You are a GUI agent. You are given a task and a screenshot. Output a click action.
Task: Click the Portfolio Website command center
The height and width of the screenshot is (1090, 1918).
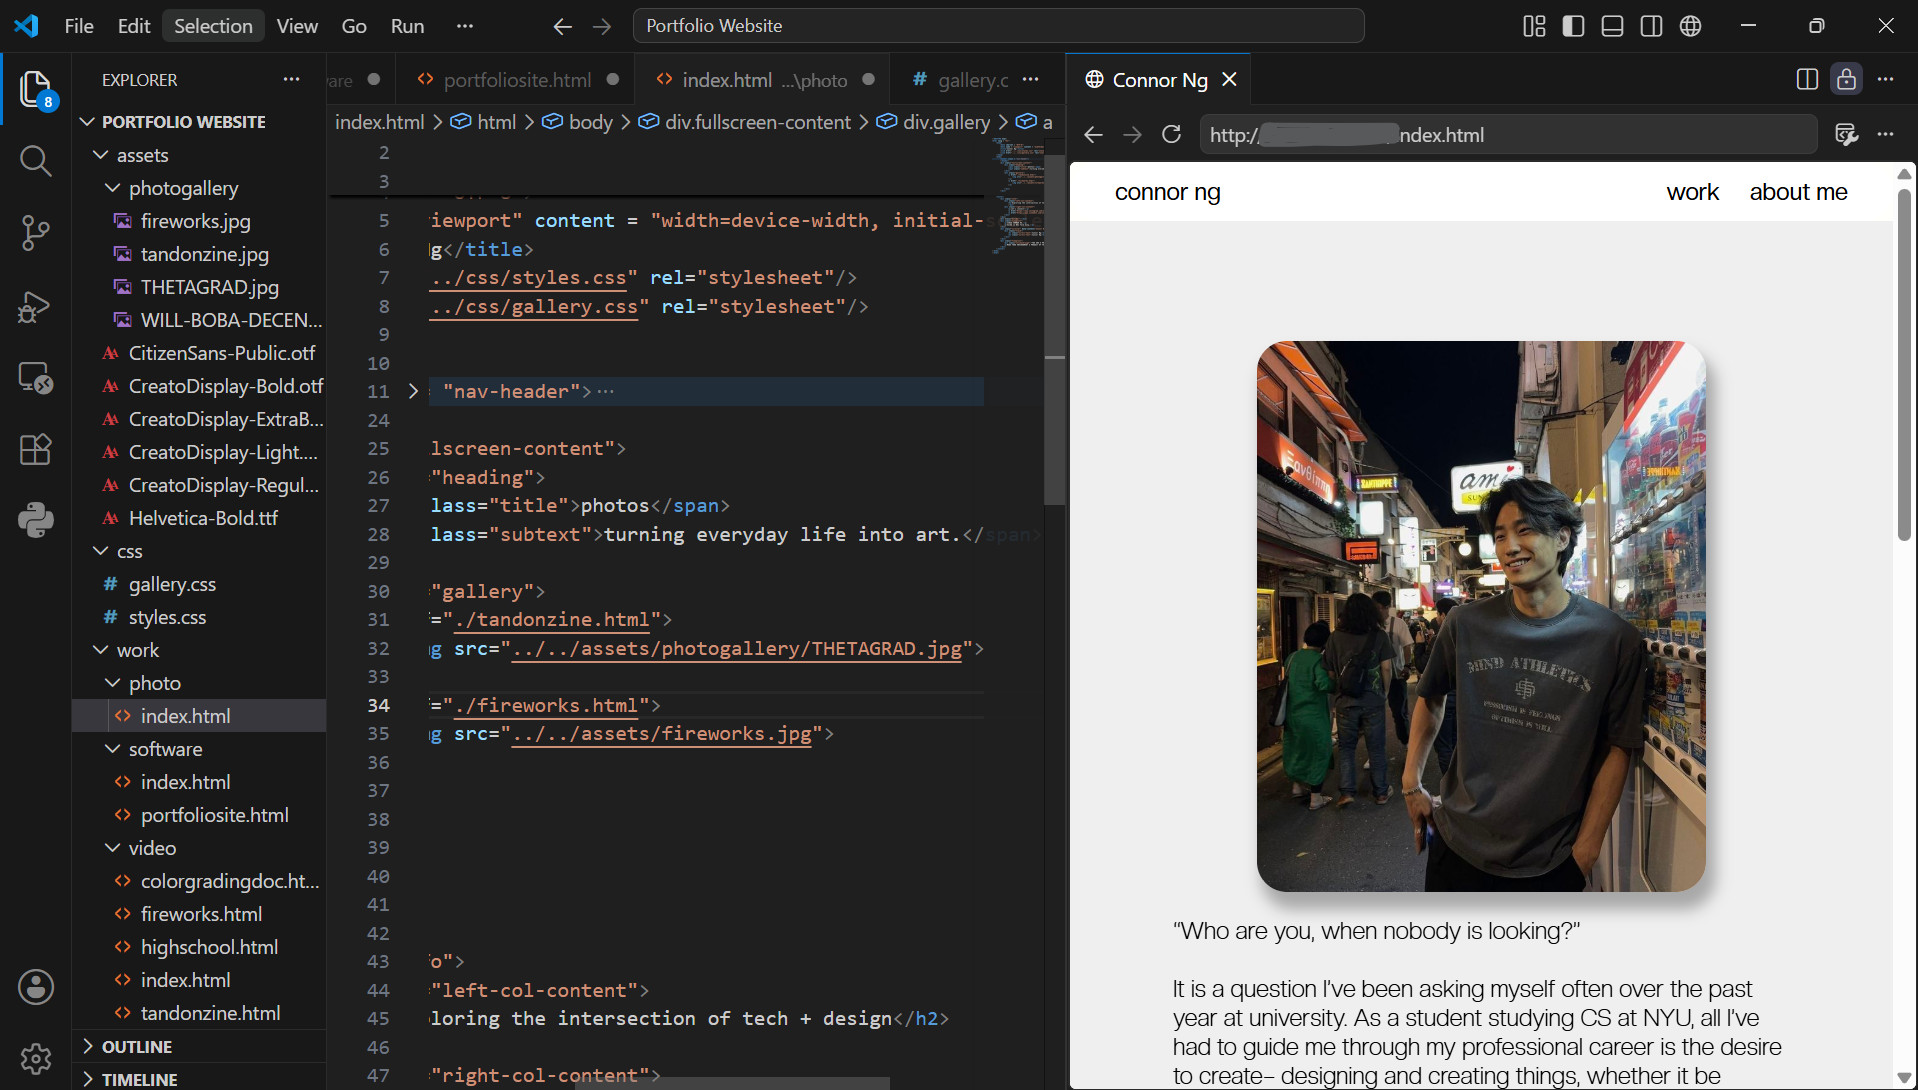(998, 26)
